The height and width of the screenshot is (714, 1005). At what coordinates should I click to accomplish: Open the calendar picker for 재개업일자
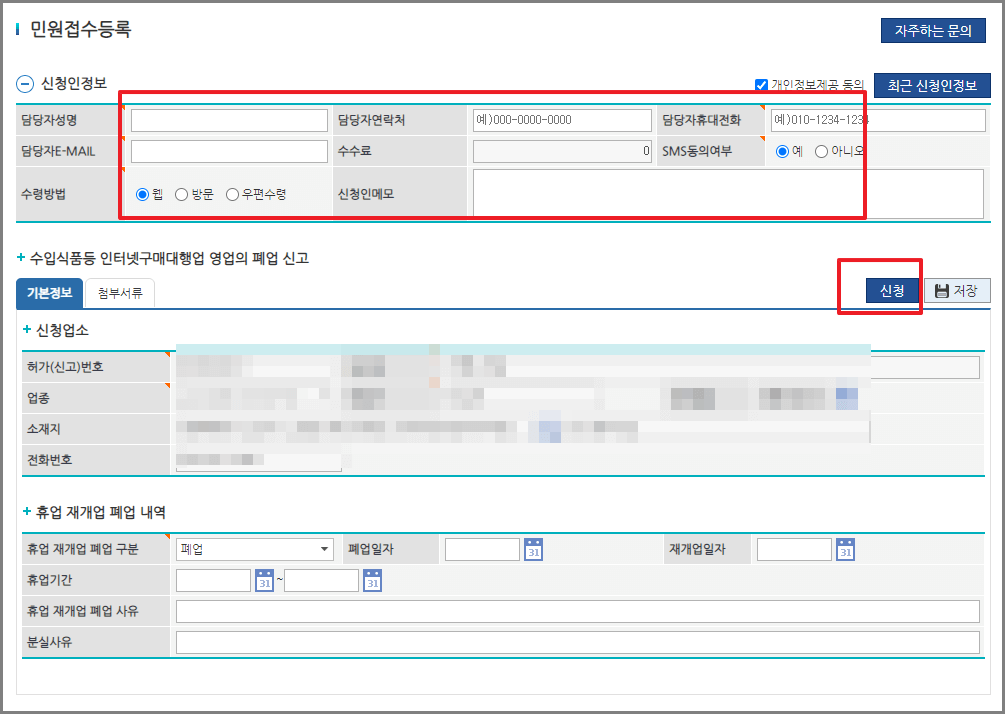pos(844,549)
